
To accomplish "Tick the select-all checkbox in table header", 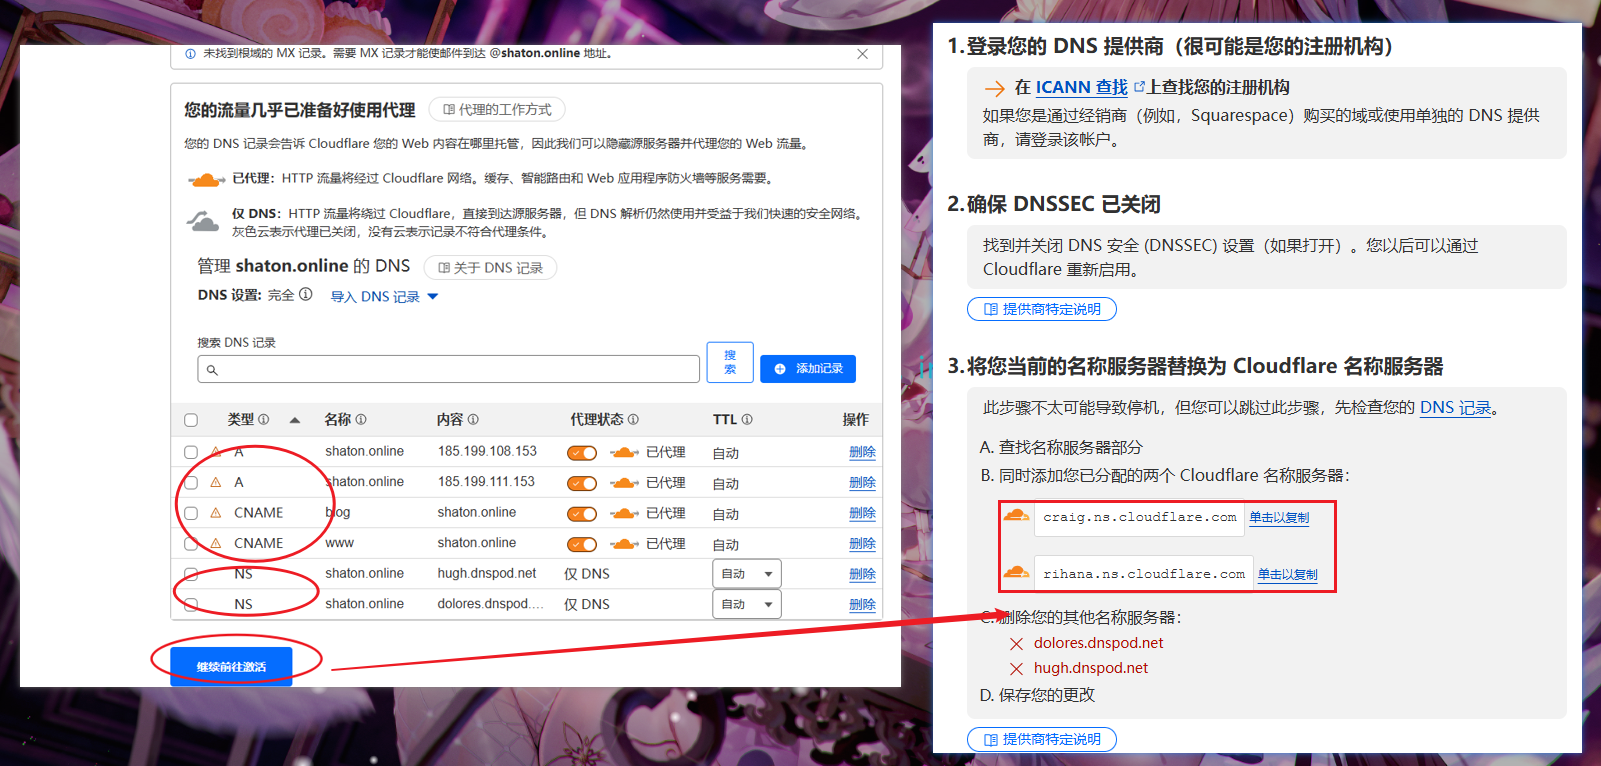I will 191,420.
